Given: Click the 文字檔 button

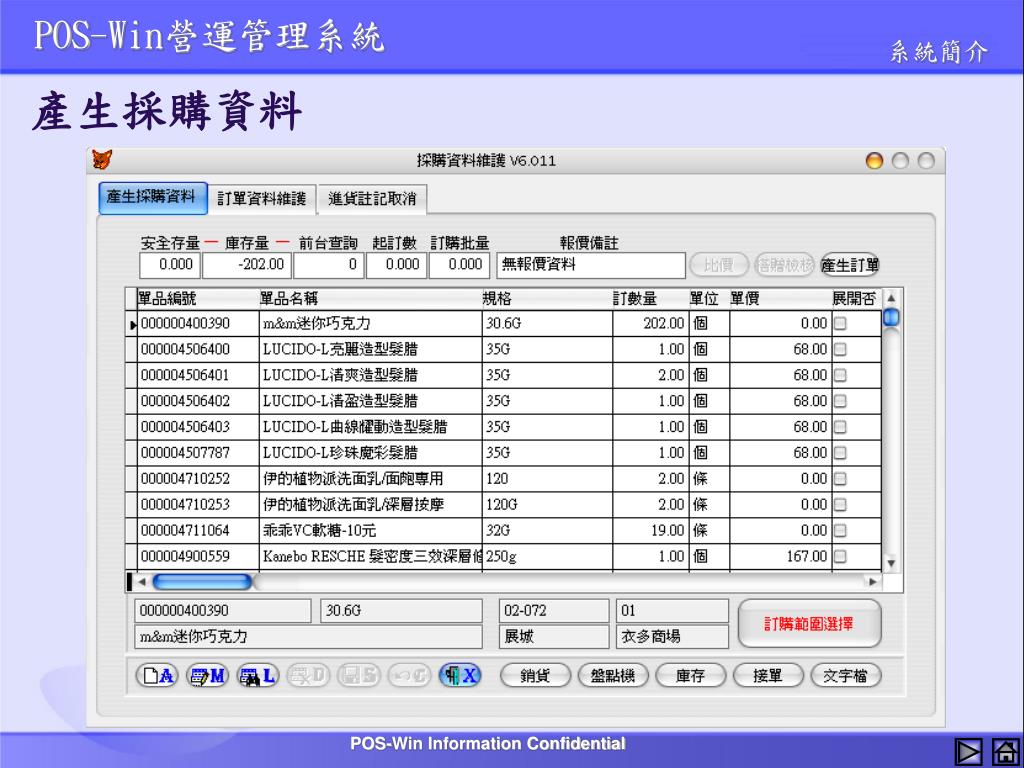Looking at the screenshot, I should (846, 675).
